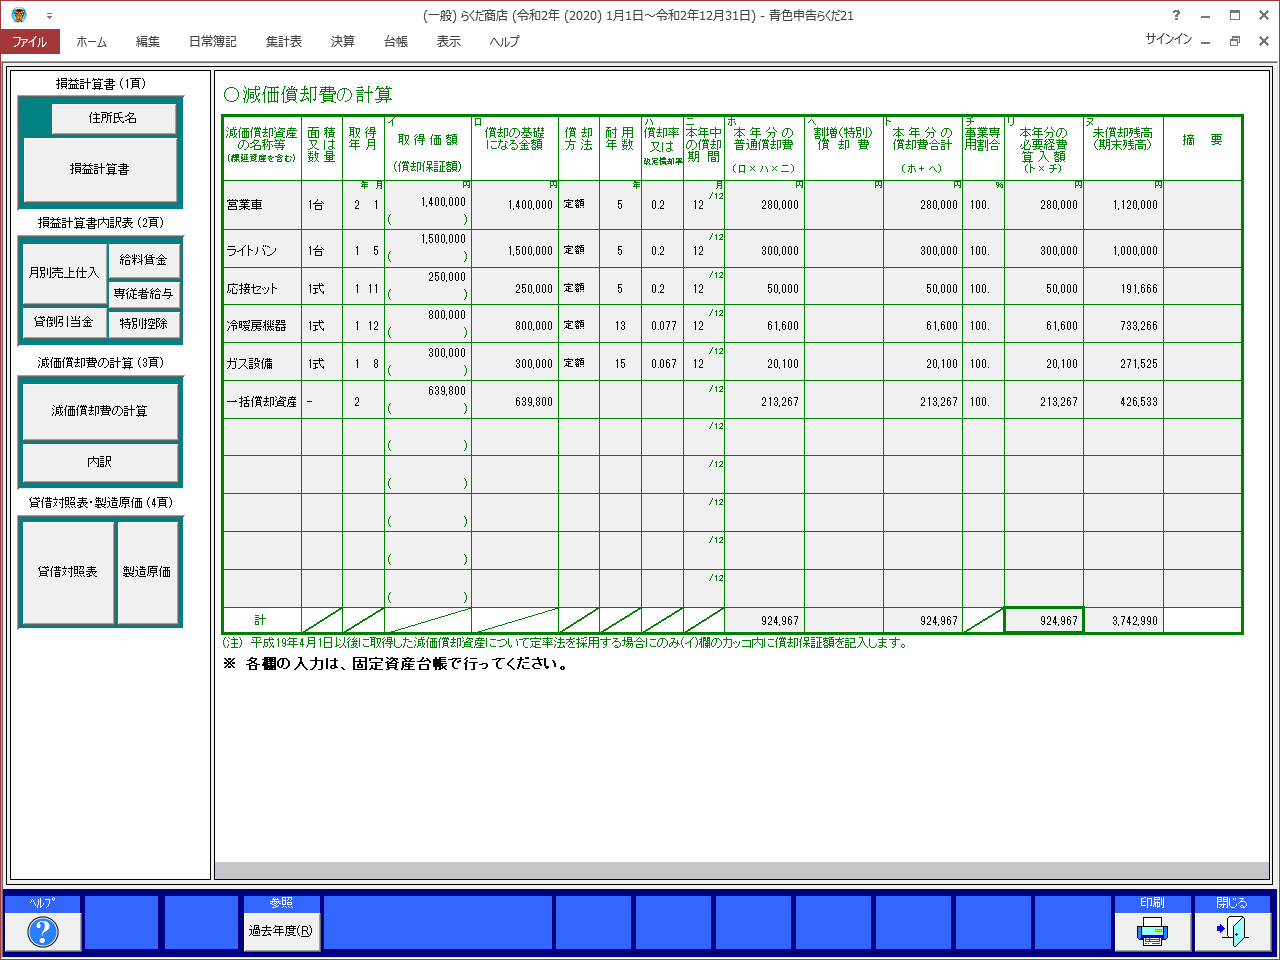Open the ファイル menu
The width and height of the screenshot is (1280, 960).
pyautogui.click(x=30, y=41)
